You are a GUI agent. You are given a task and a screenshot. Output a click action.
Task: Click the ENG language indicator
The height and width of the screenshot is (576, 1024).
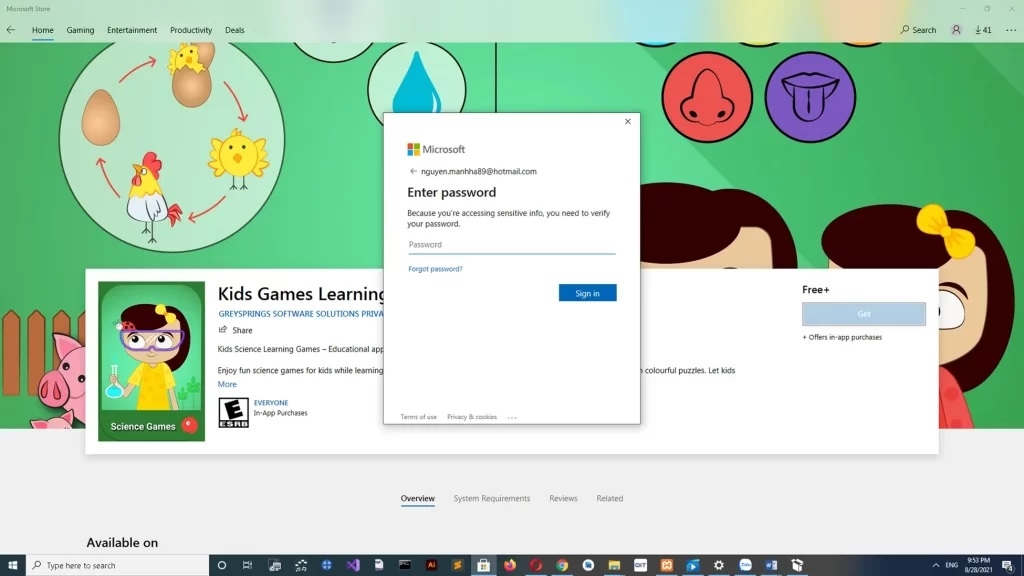click(x=952, y=565)
